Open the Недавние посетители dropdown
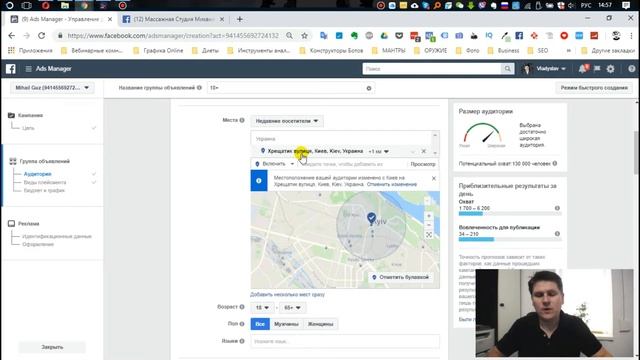This screenshot has height=360, width=640. pos(287,121)
